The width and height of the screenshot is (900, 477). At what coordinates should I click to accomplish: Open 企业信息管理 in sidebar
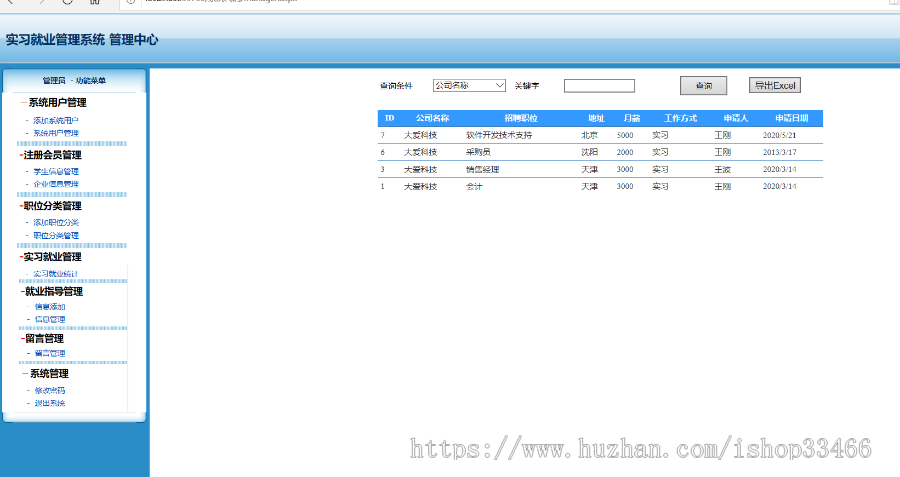(56, 184)
